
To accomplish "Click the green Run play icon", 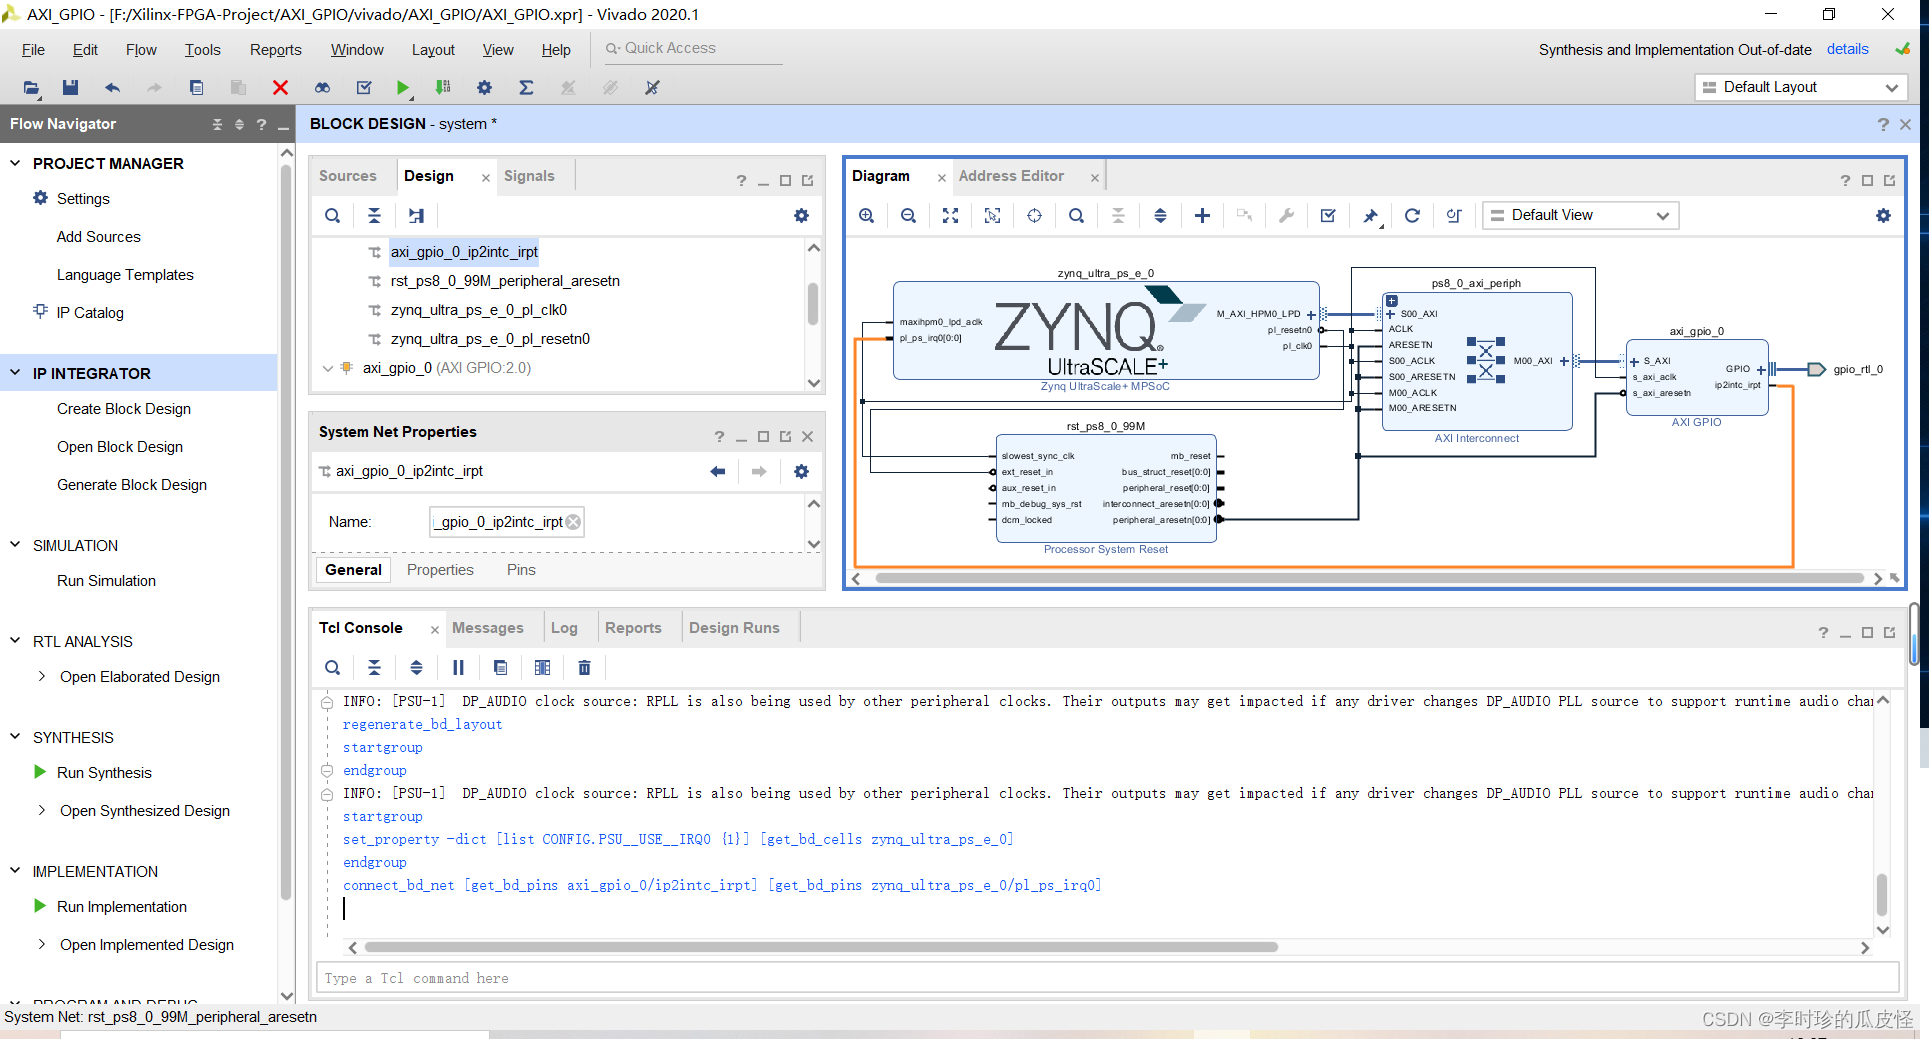I will [402, 88].
